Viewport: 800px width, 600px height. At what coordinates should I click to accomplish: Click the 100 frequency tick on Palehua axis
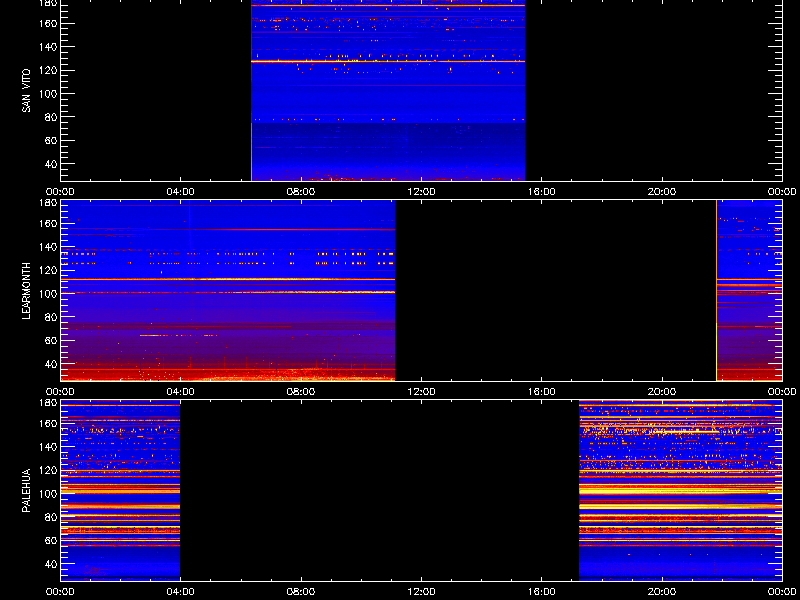(48, 494)
